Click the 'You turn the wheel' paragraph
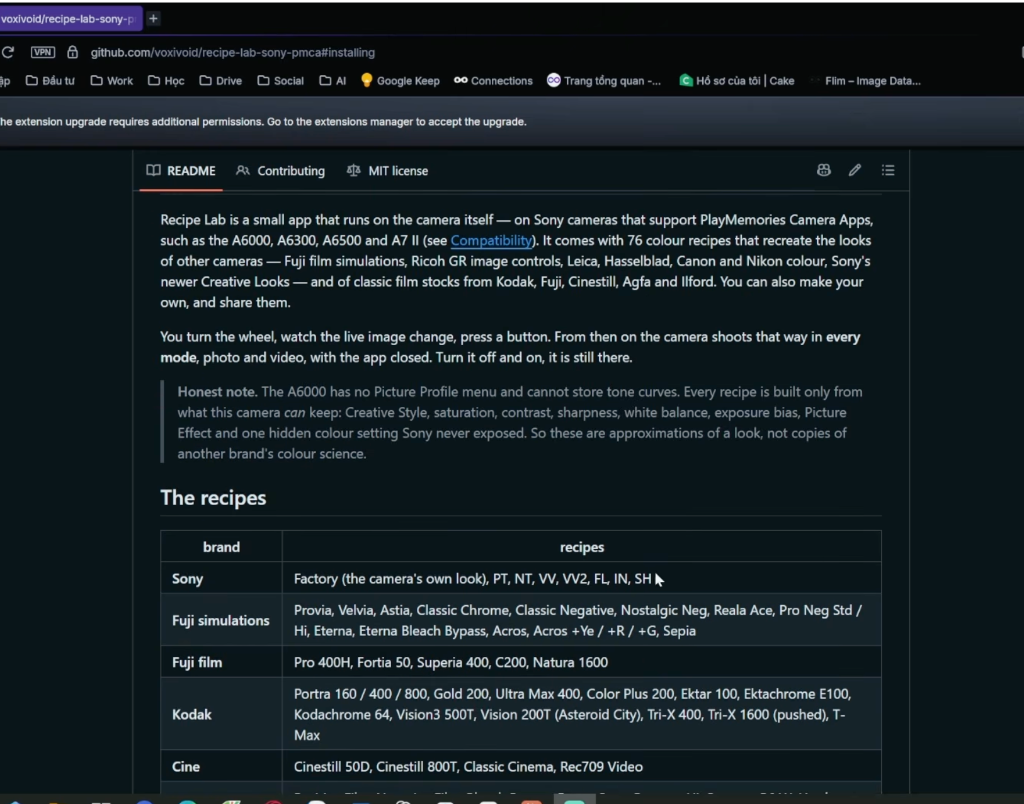 pos(510,347)
